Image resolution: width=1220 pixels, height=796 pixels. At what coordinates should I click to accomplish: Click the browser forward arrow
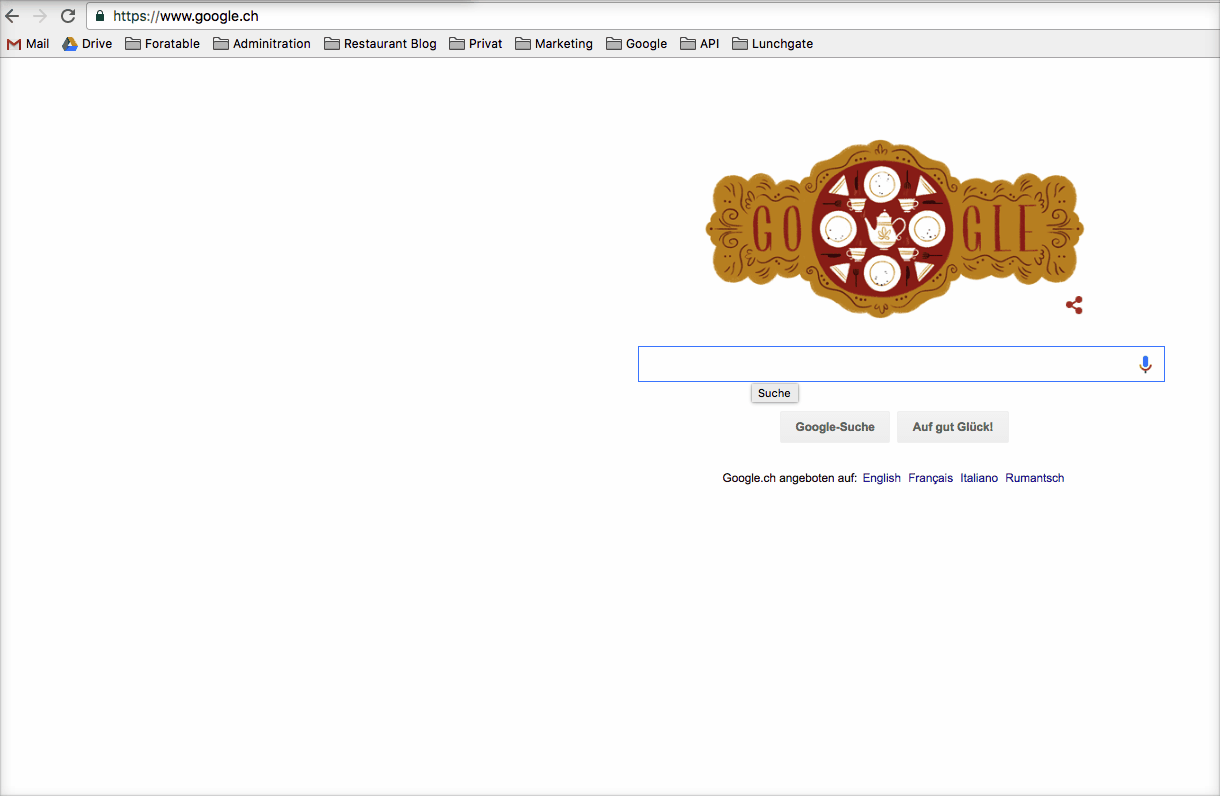click(40, 16)
